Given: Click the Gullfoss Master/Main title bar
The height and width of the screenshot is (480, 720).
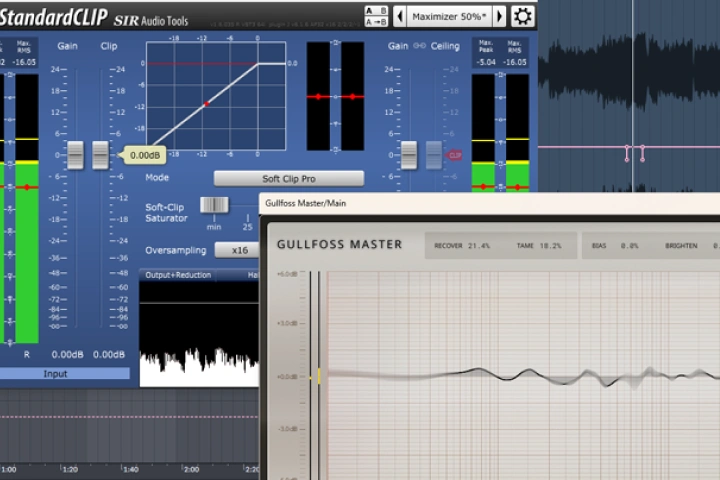Looking at the screenshot, I should (x=489, y=203).
